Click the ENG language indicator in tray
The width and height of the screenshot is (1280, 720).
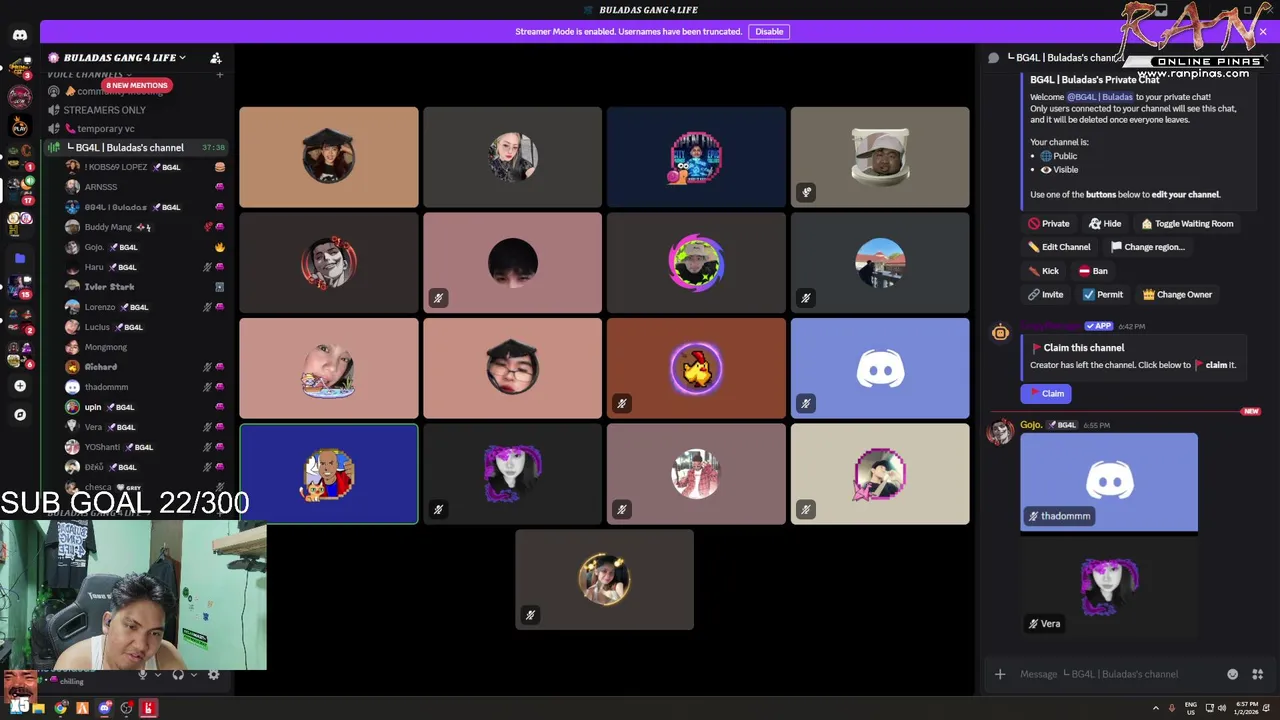[x=1191, y=708]
